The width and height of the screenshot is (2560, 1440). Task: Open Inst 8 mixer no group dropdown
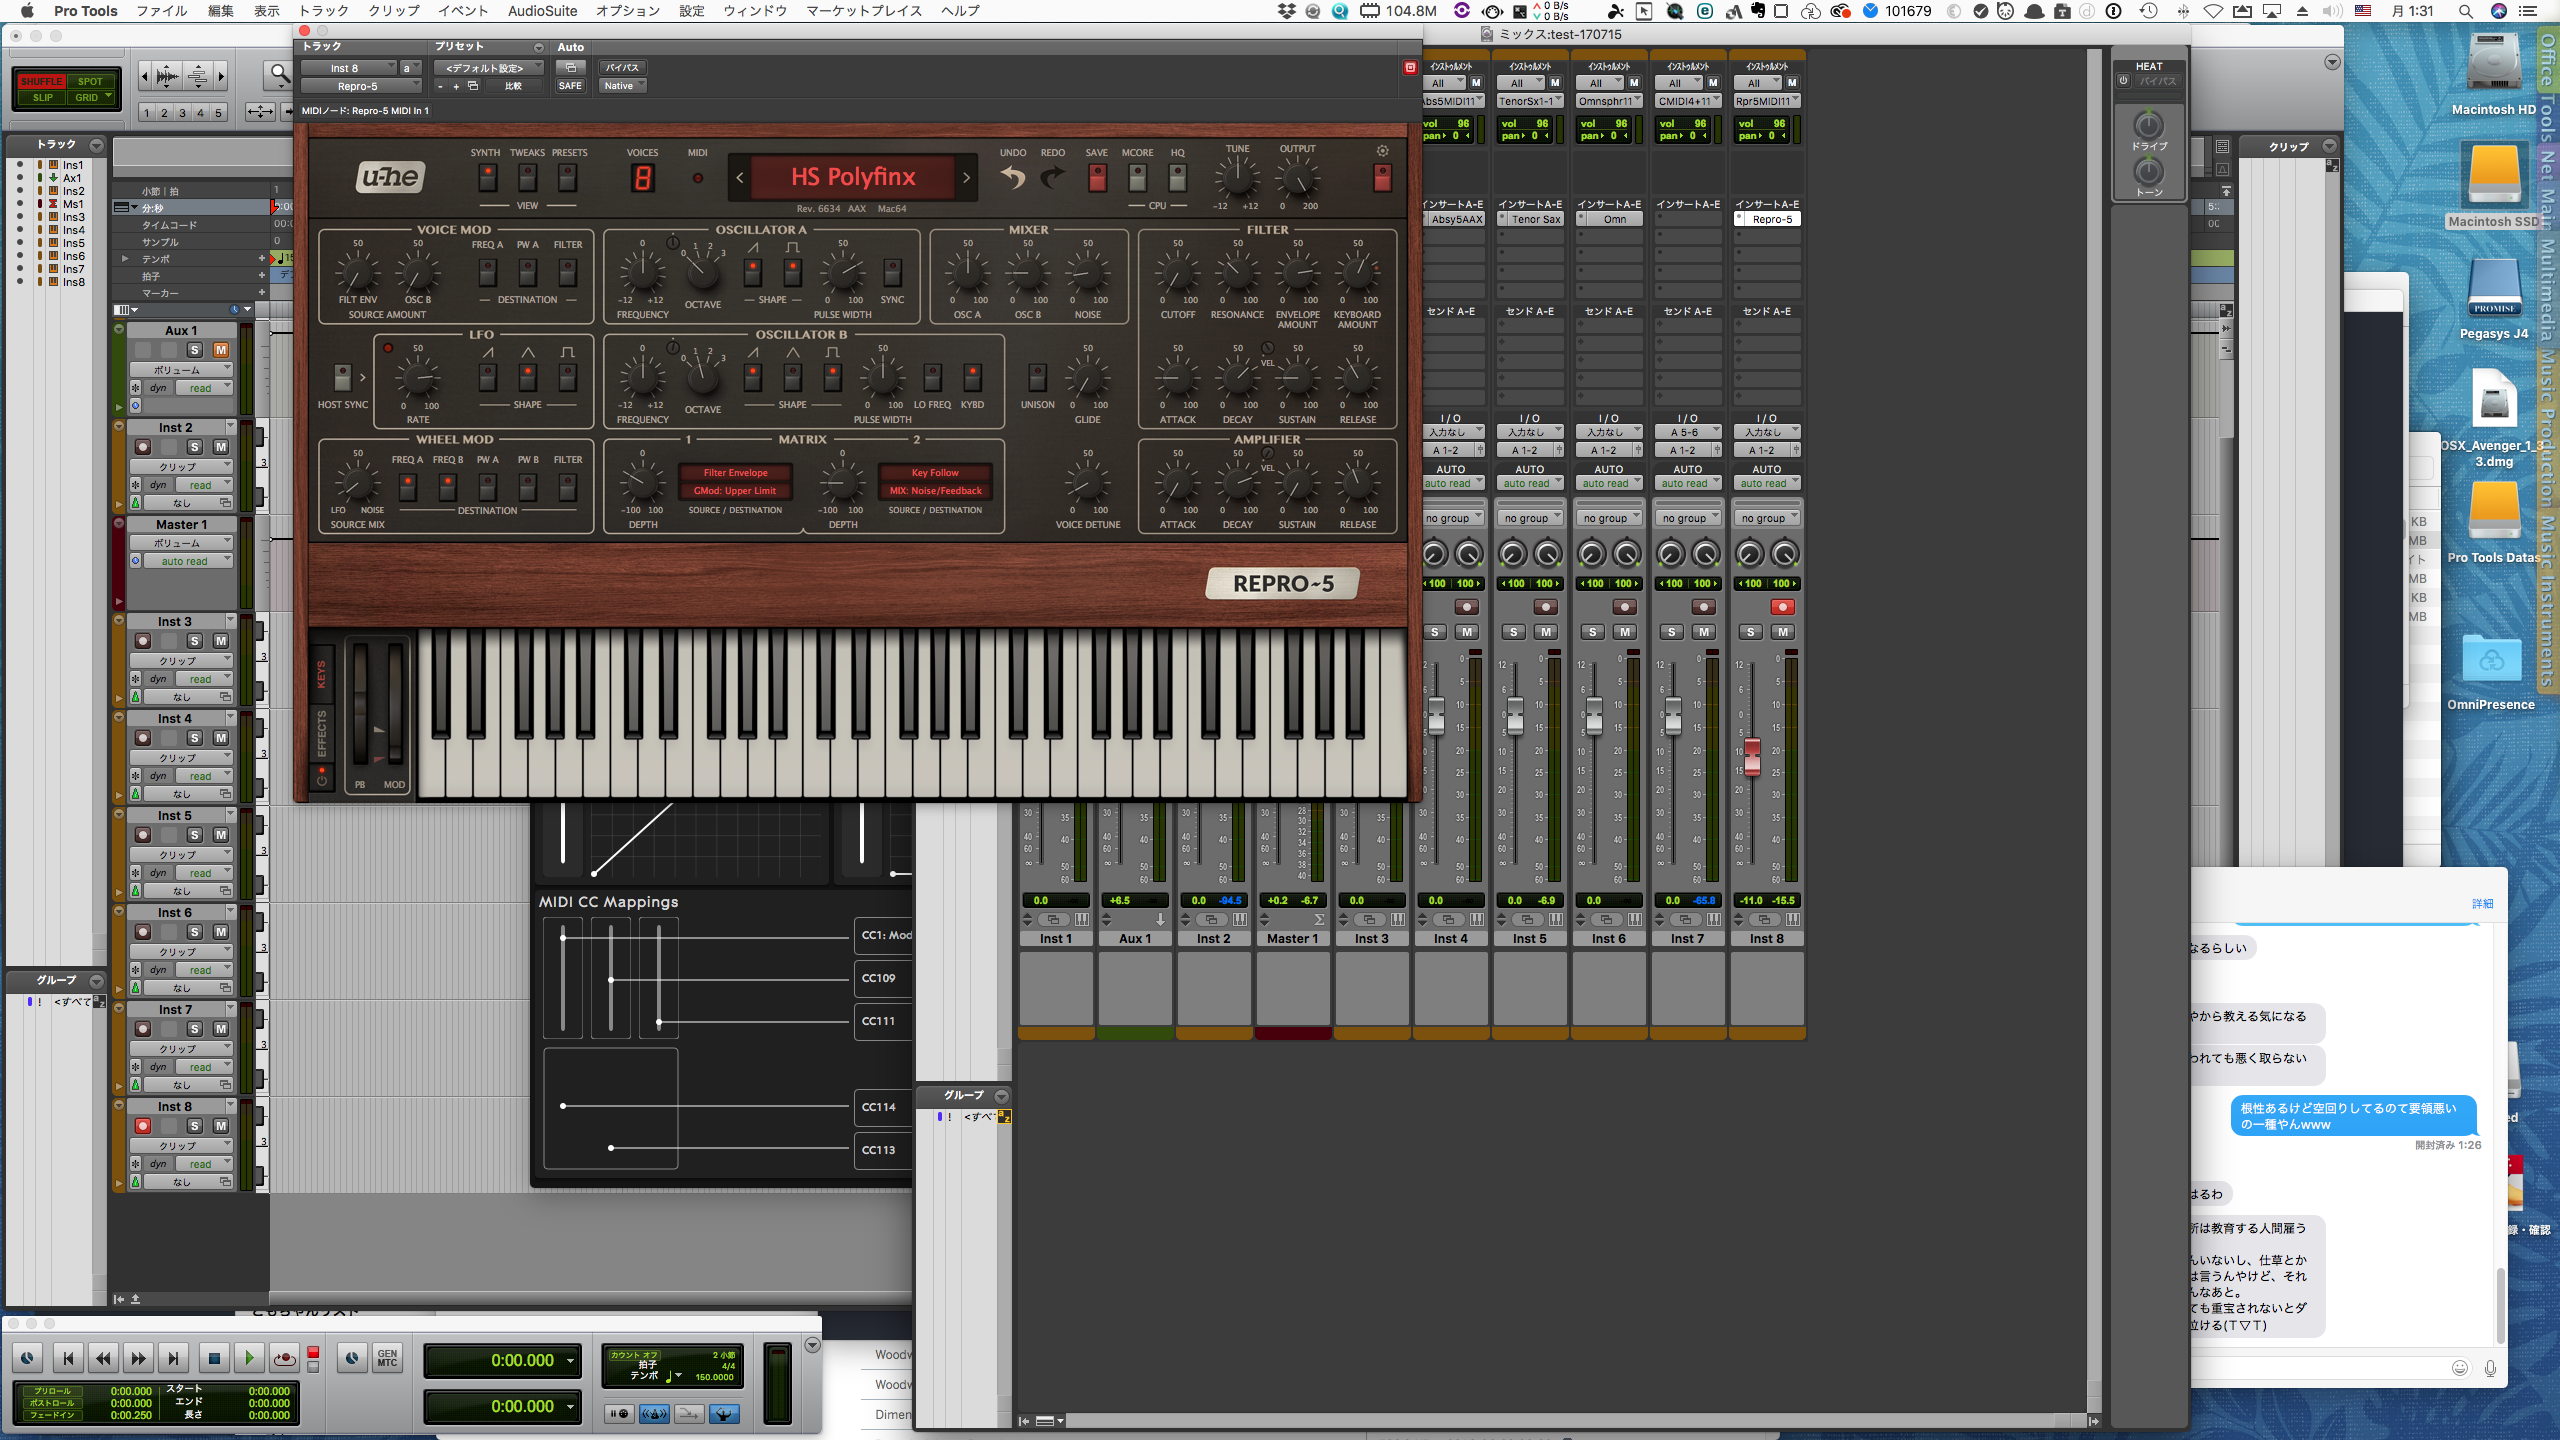pos(1767,518)
